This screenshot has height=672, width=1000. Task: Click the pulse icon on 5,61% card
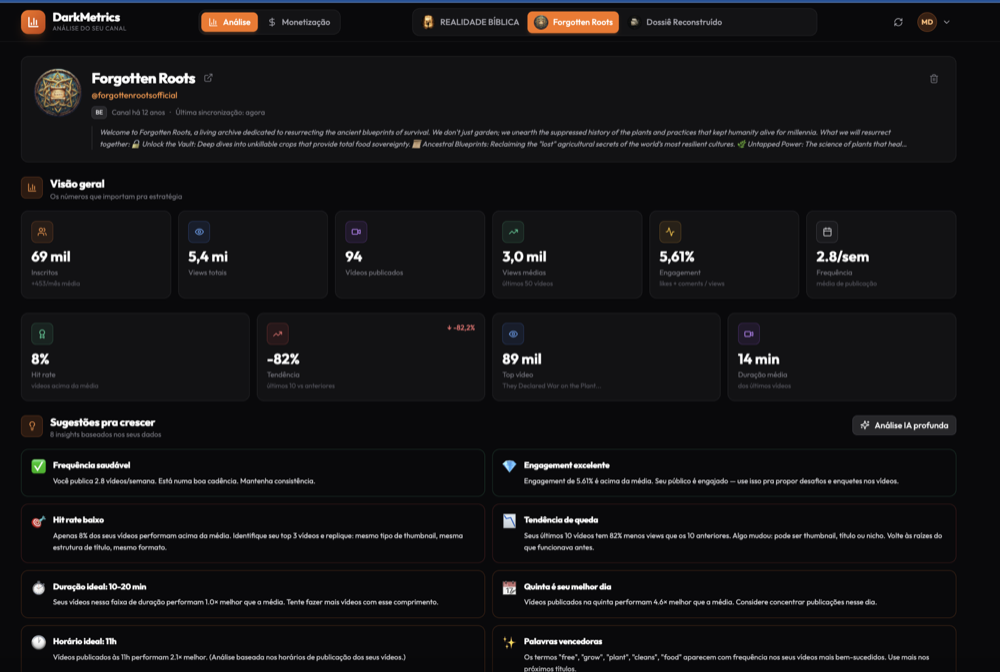coord(670,232)
